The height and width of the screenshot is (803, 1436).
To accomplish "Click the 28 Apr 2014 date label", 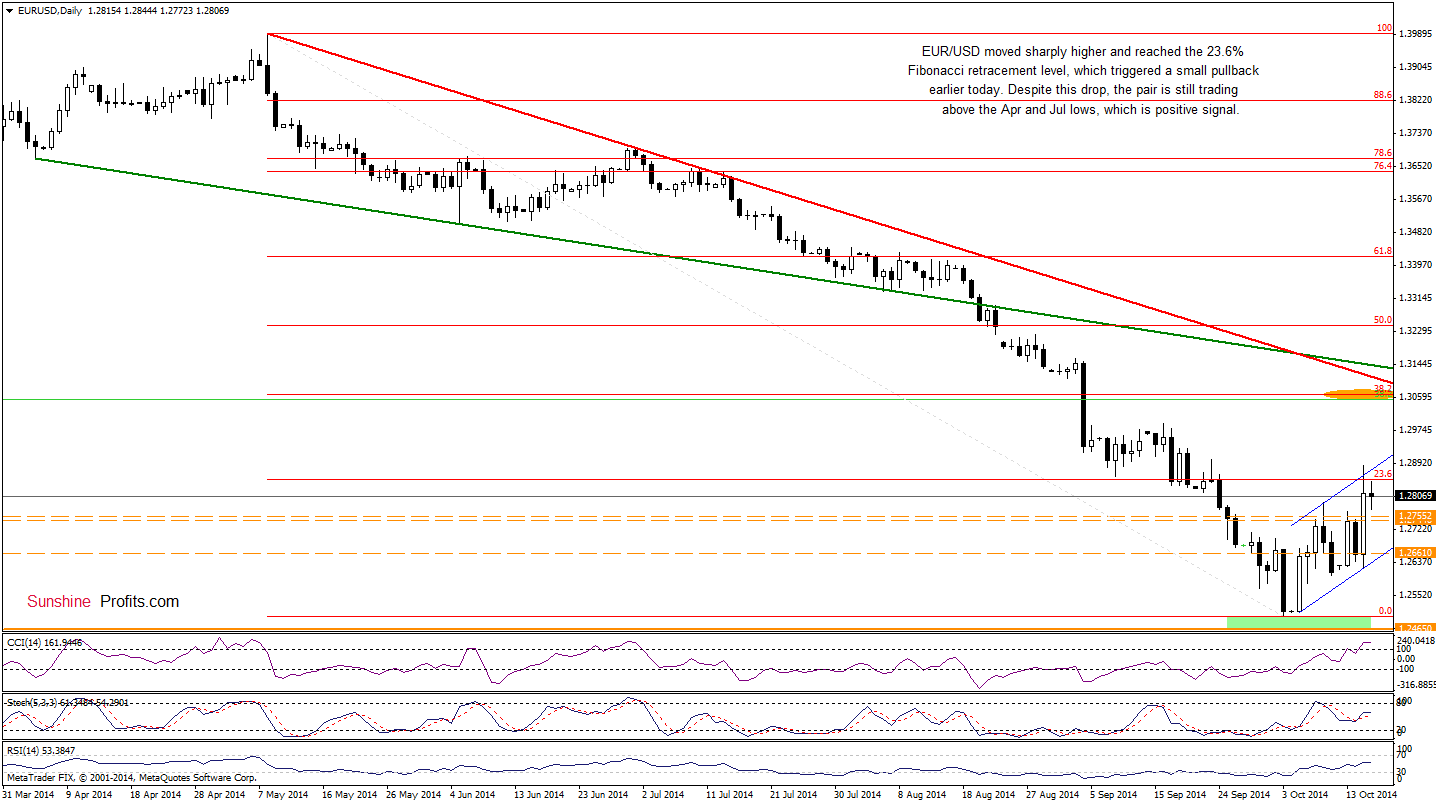I will coord(219,794).
